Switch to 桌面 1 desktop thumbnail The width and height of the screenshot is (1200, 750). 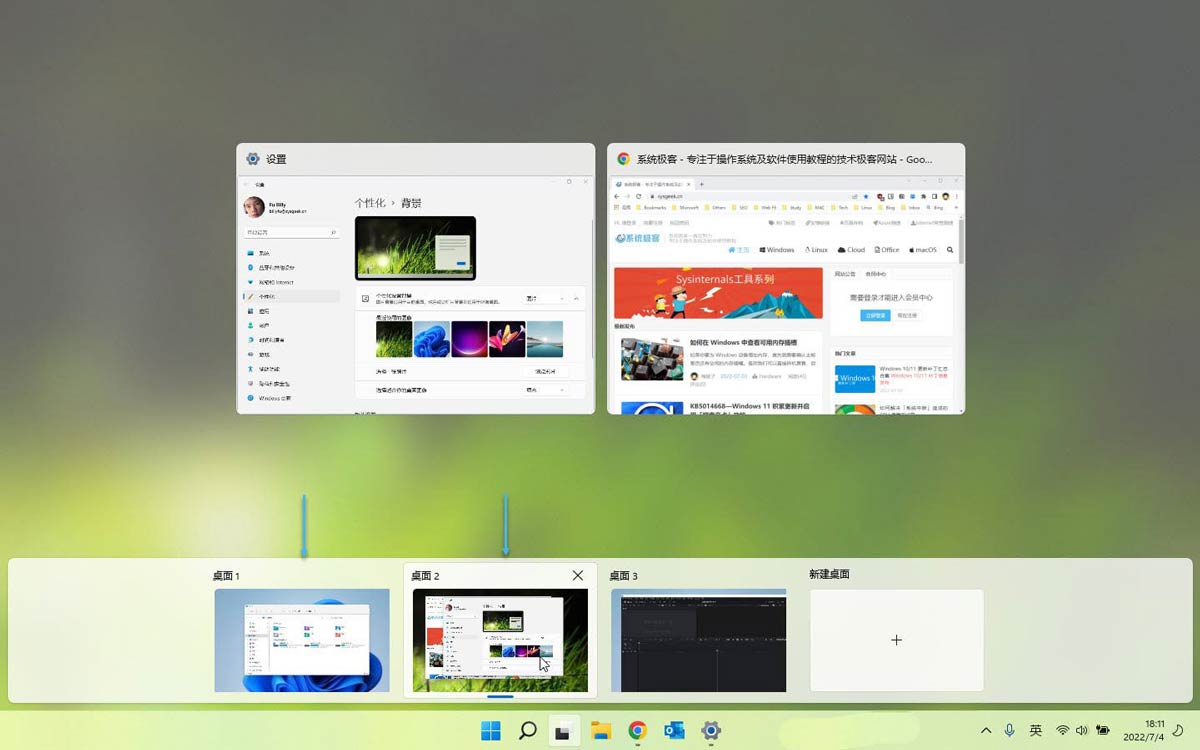point(301,640)
